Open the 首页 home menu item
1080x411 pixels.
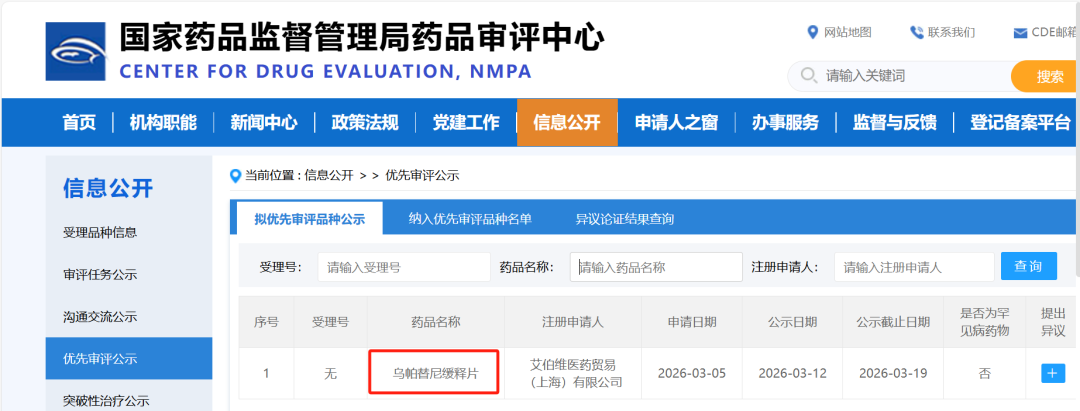[x=79, y=122]
